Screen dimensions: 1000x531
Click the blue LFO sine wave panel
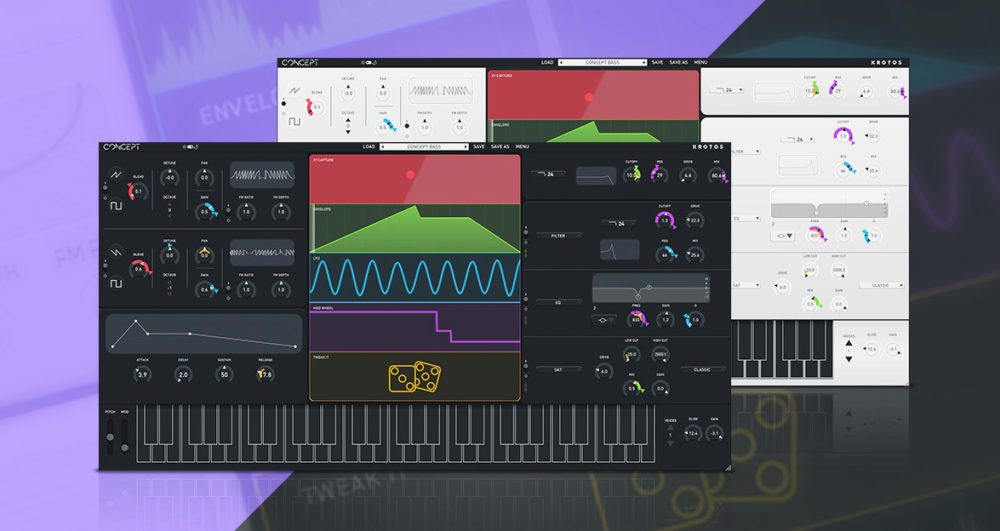click(x=414, y=277)
